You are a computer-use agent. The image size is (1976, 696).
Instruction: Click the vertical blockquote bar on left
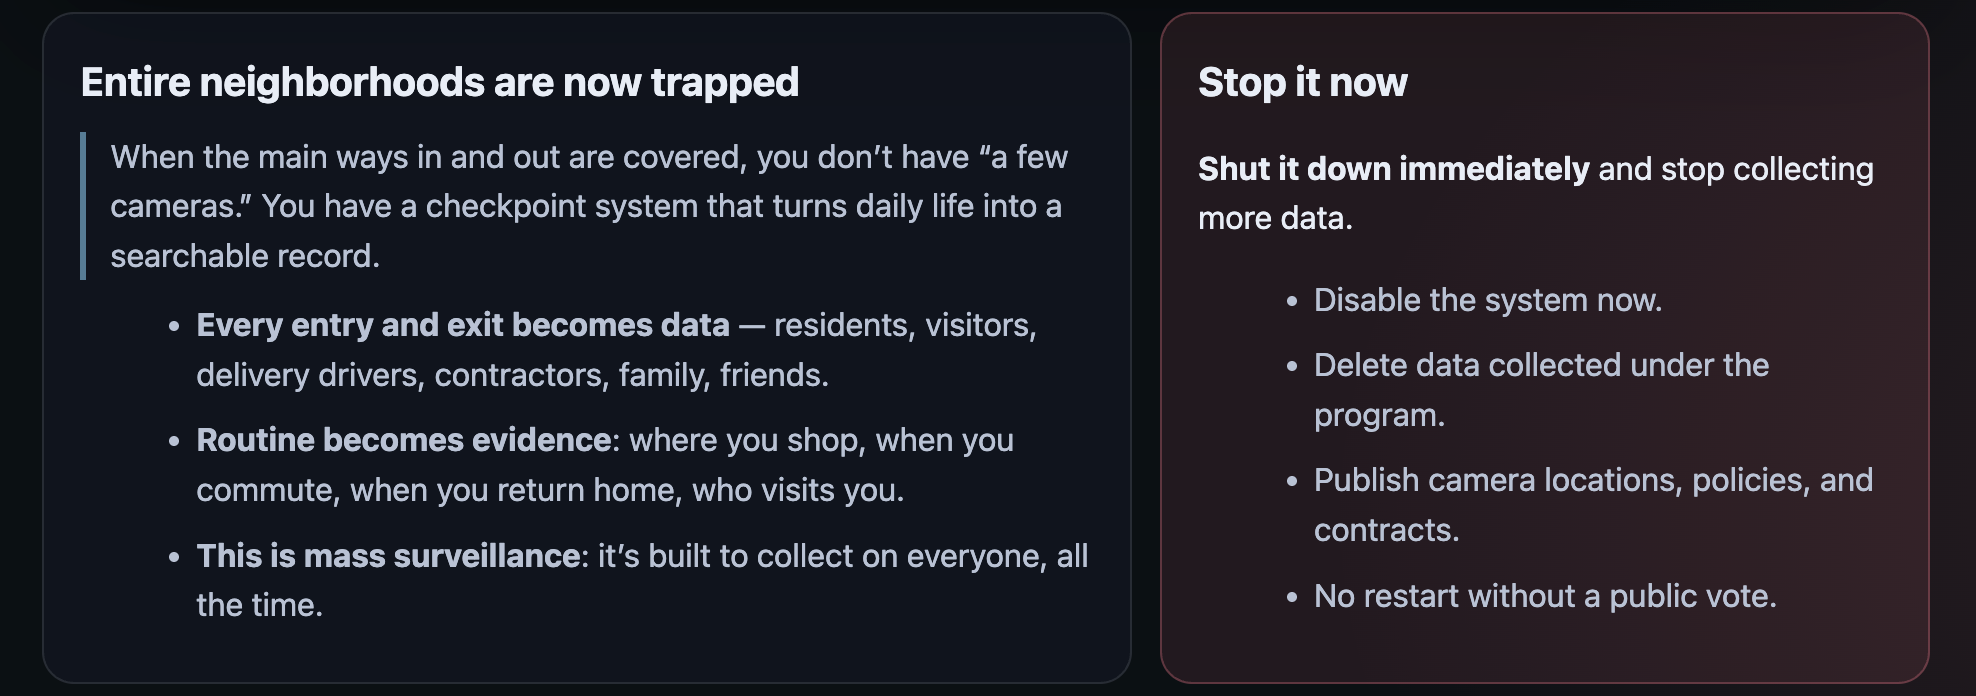83,206
